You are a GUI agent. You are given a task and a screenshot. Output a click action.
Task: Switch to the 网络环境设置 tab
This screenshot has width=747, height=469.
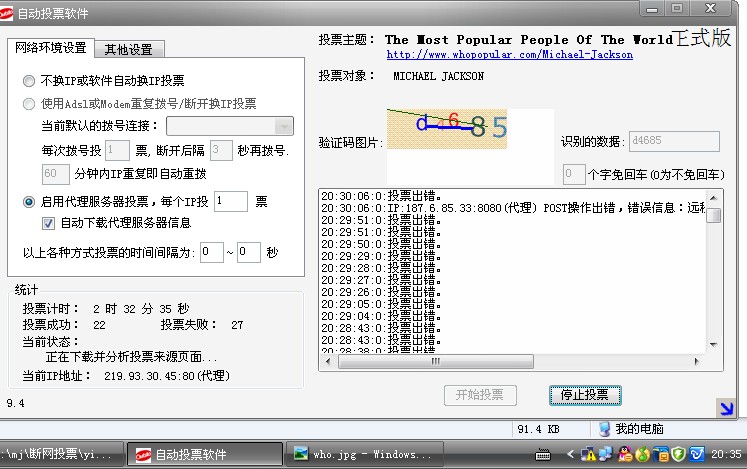tap(51, 48)
